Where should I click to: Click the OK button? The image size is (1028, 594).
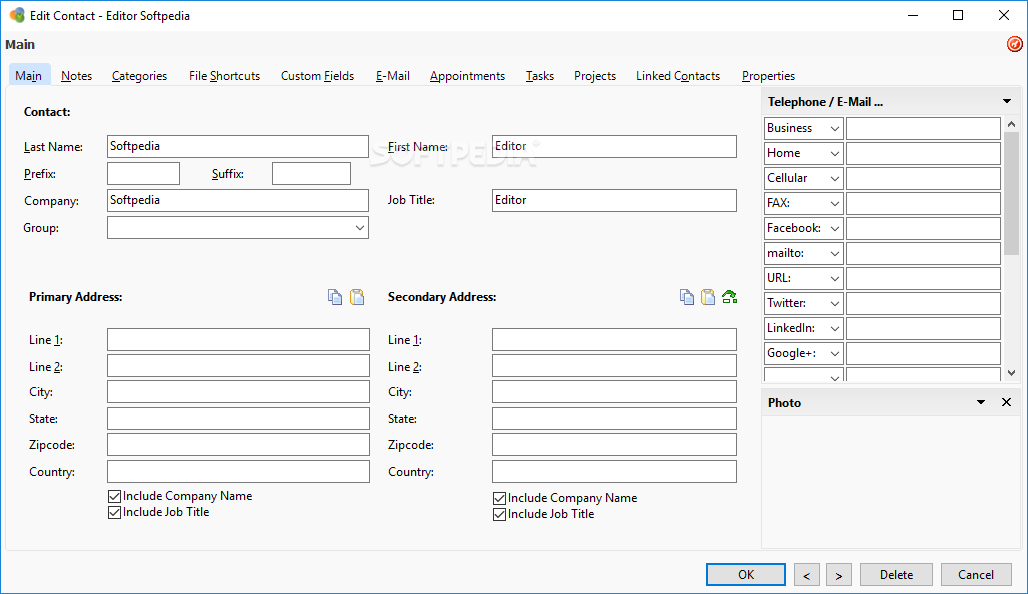(x=746, y=574)
